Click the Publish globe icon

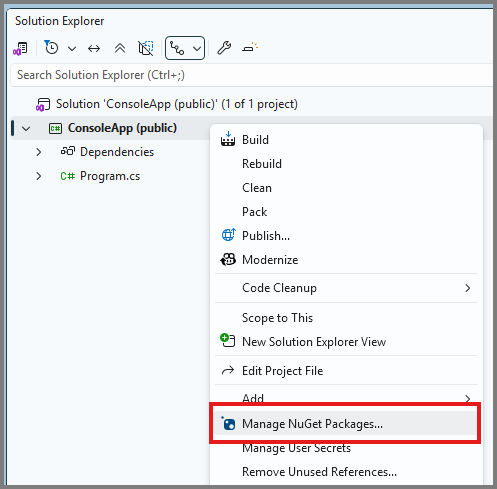[229, 235]
